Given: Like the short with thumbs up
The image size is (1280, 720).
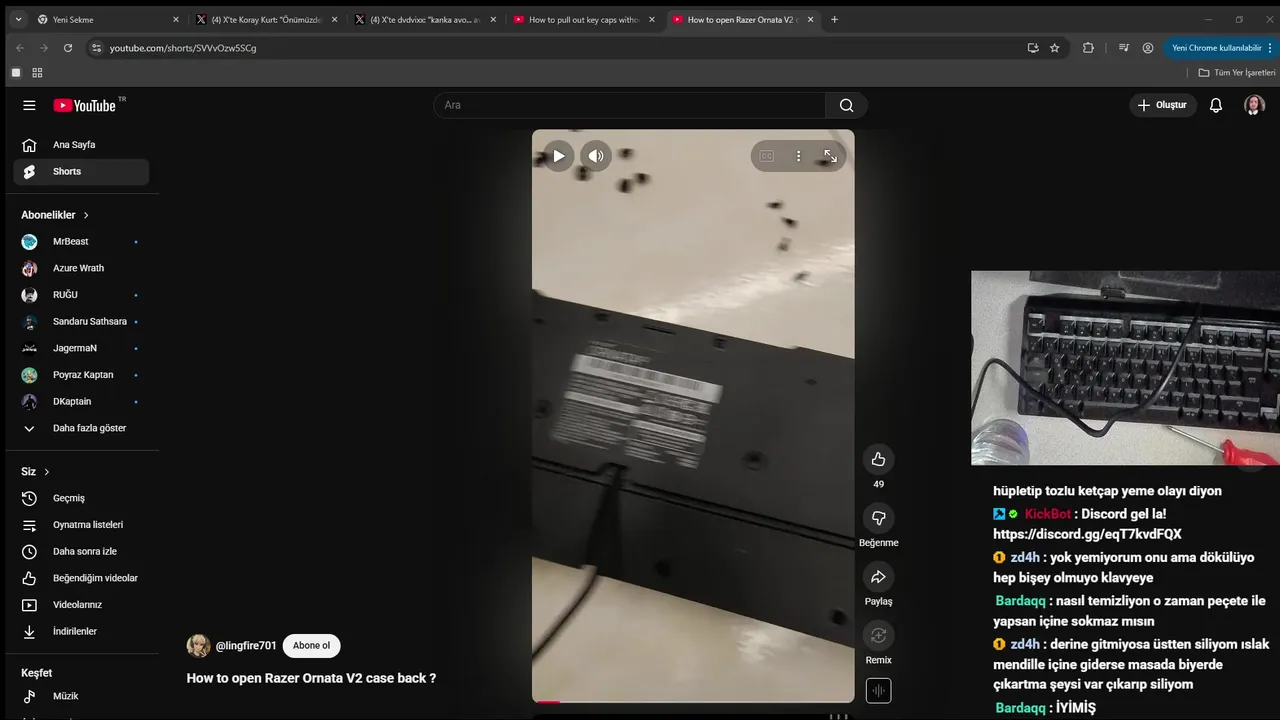Looking at the screenshot, I should (878, 459).
